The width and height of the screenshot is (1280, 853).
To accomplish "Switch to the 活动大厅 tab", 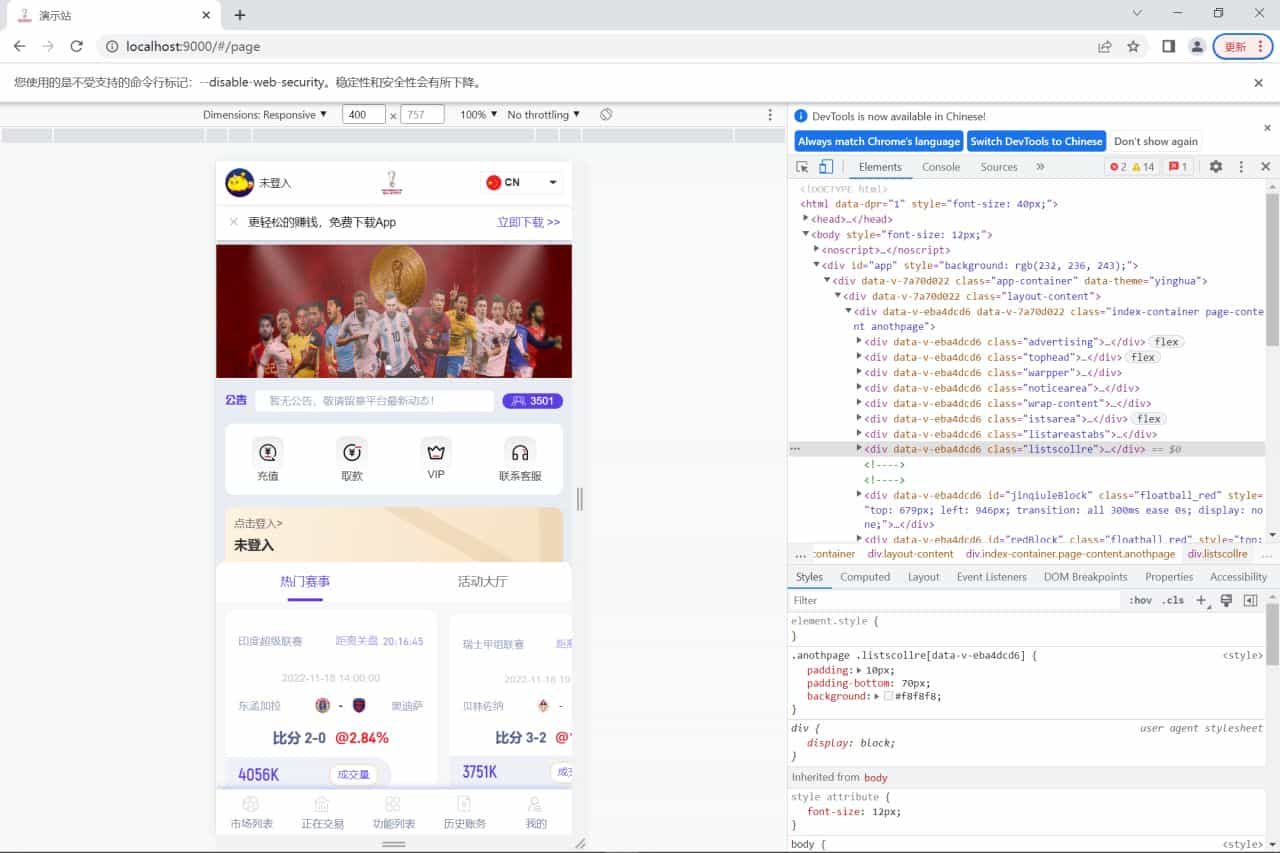I will [483, 581].
